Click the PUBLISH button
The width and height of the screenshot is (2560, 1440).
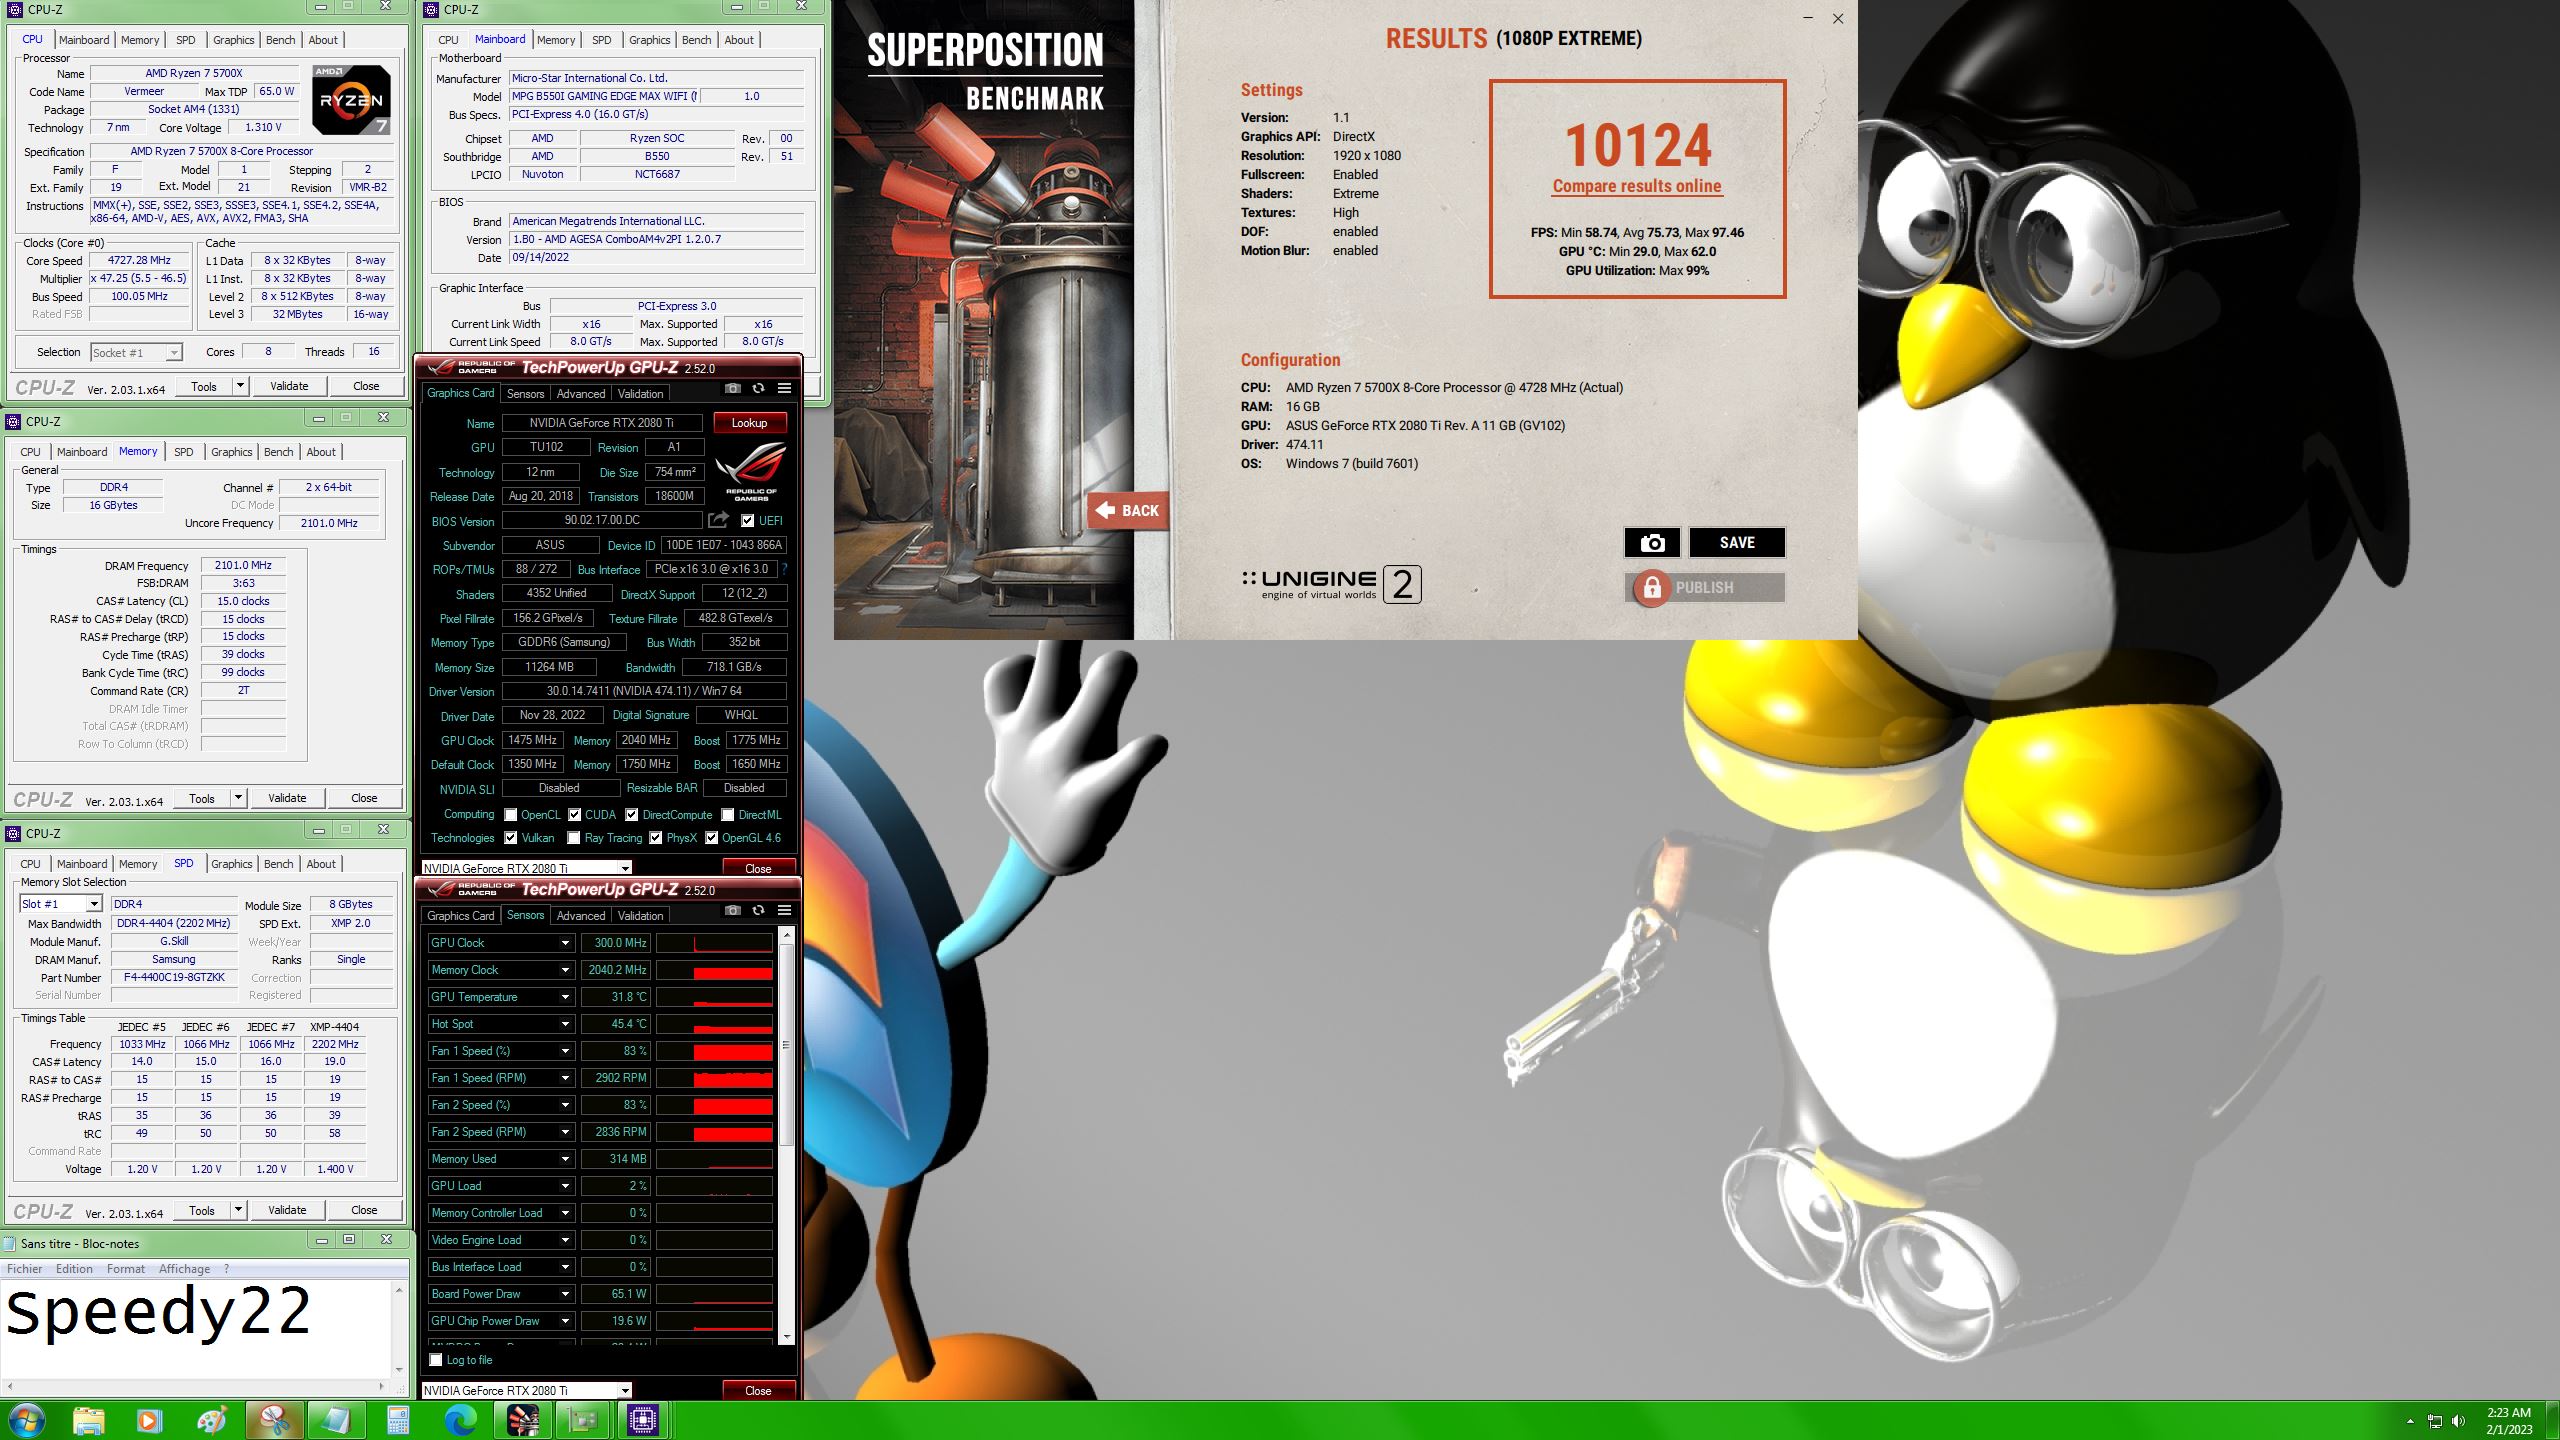coord(1704,588)
